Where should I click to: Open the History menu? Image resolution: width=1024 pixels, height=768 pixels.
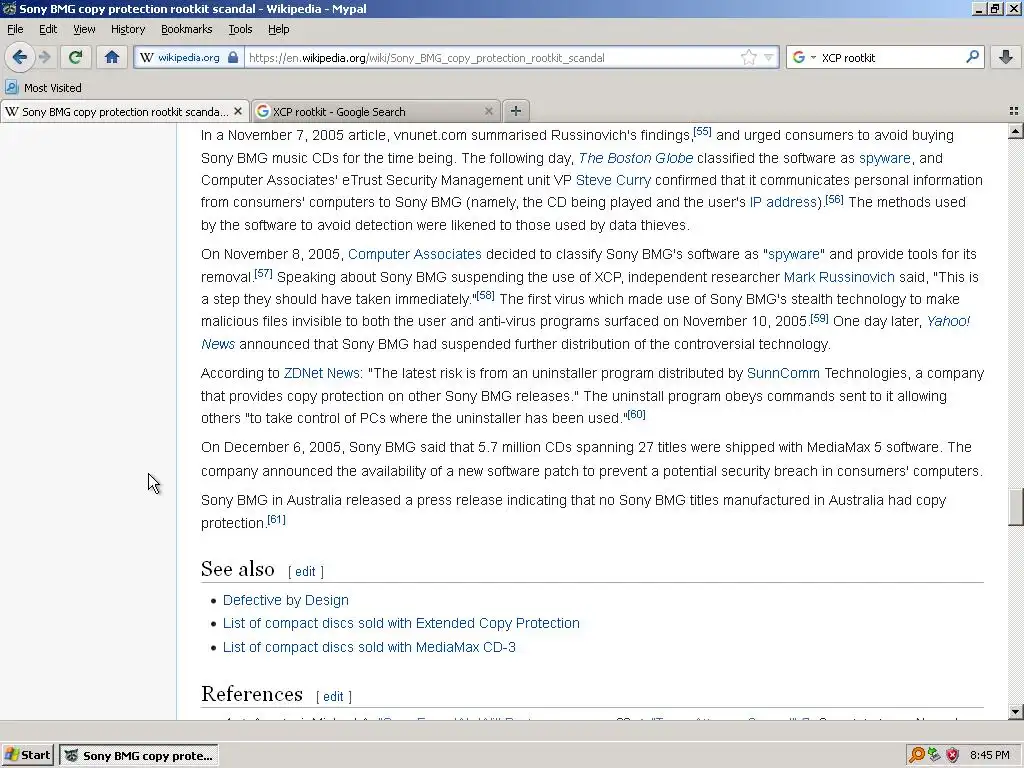128,29
